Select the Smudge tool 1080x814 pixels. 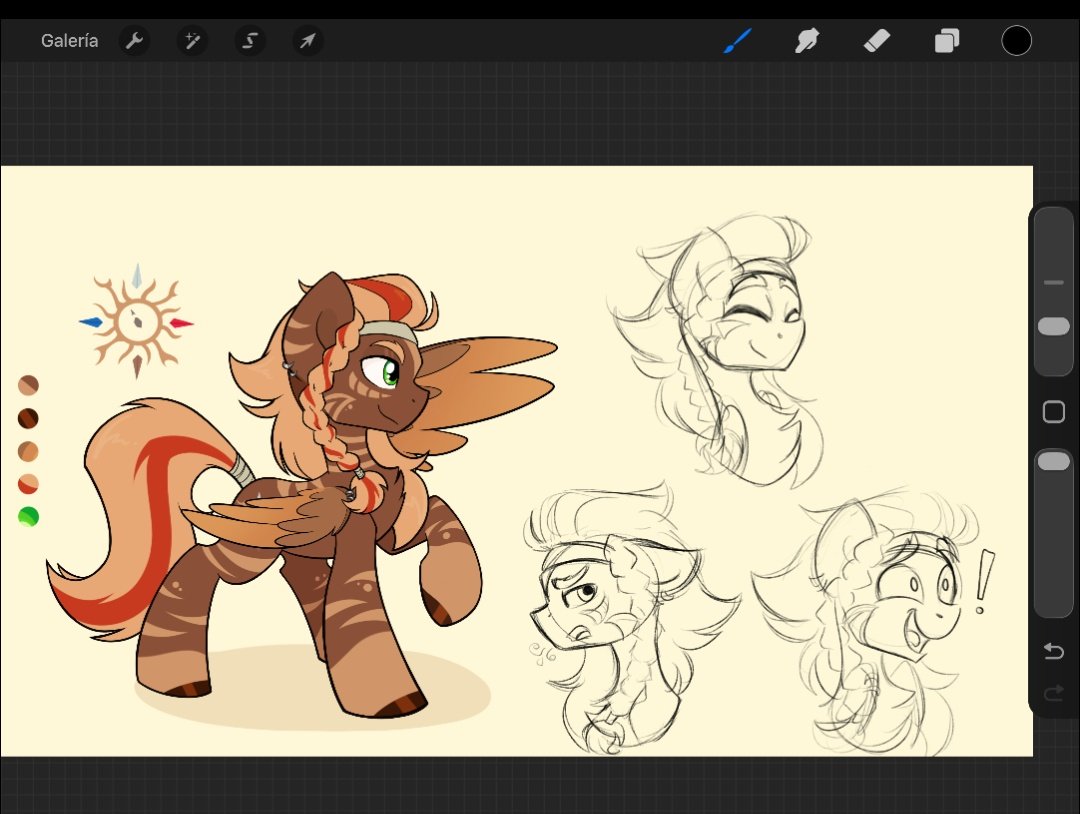[807, 41]
